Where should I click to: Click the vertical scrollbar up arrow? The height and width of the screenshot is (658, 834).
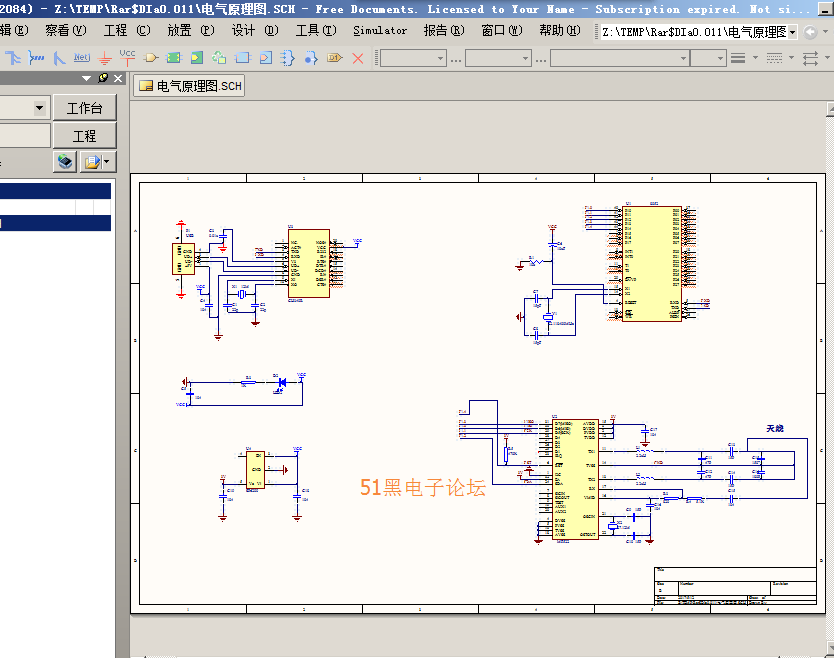(830, 109)
